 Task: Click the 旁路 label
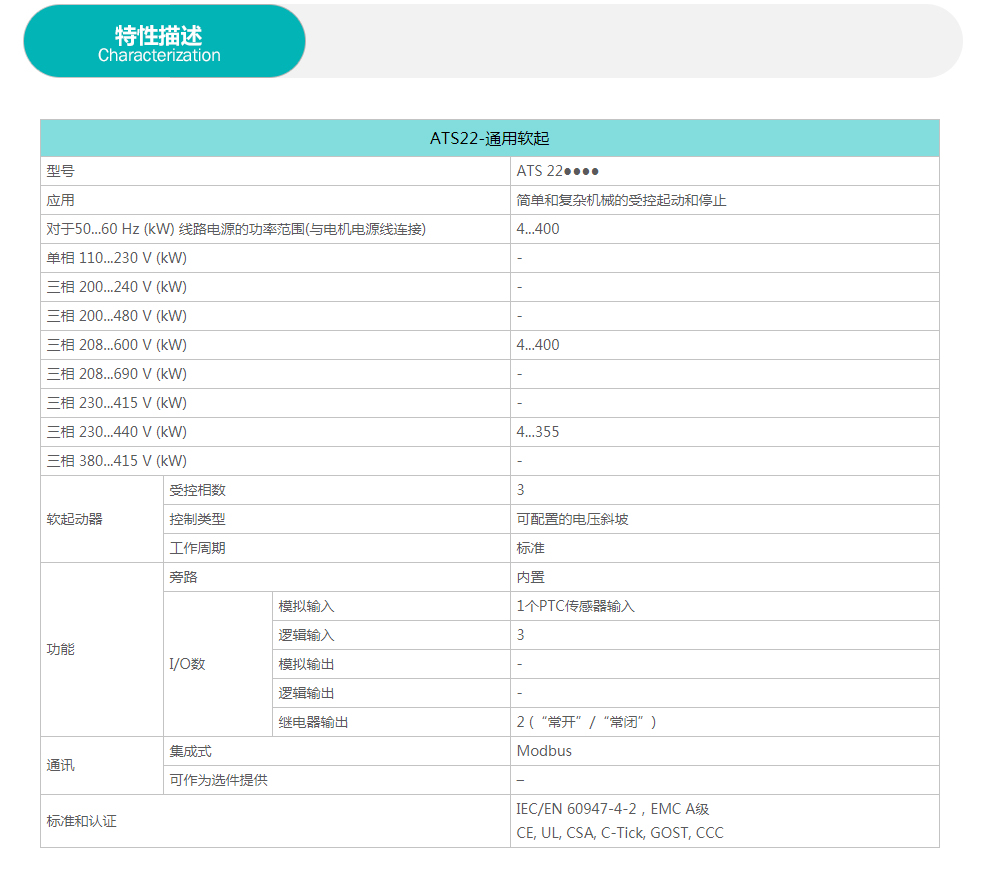[x=184, y=577]
